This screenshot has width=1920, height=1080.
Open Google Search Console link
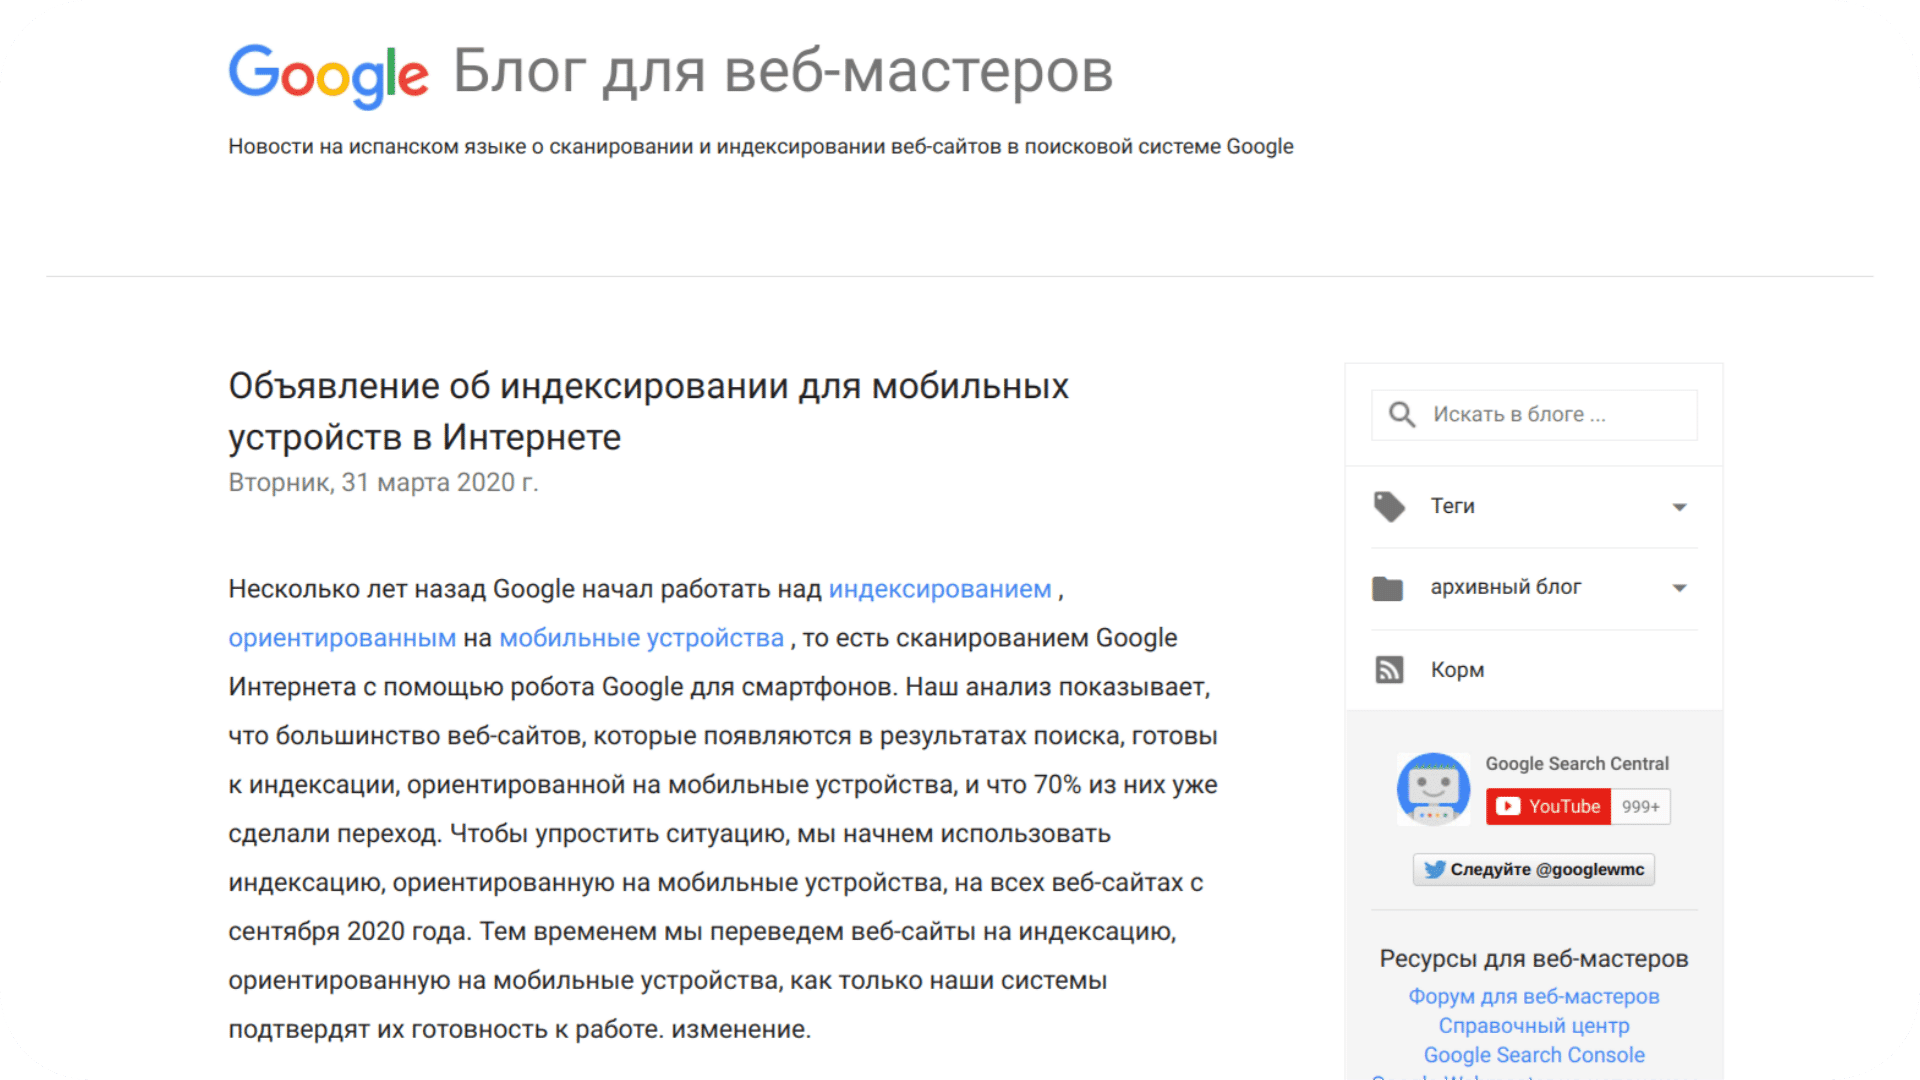[x=1533, y=1055]
